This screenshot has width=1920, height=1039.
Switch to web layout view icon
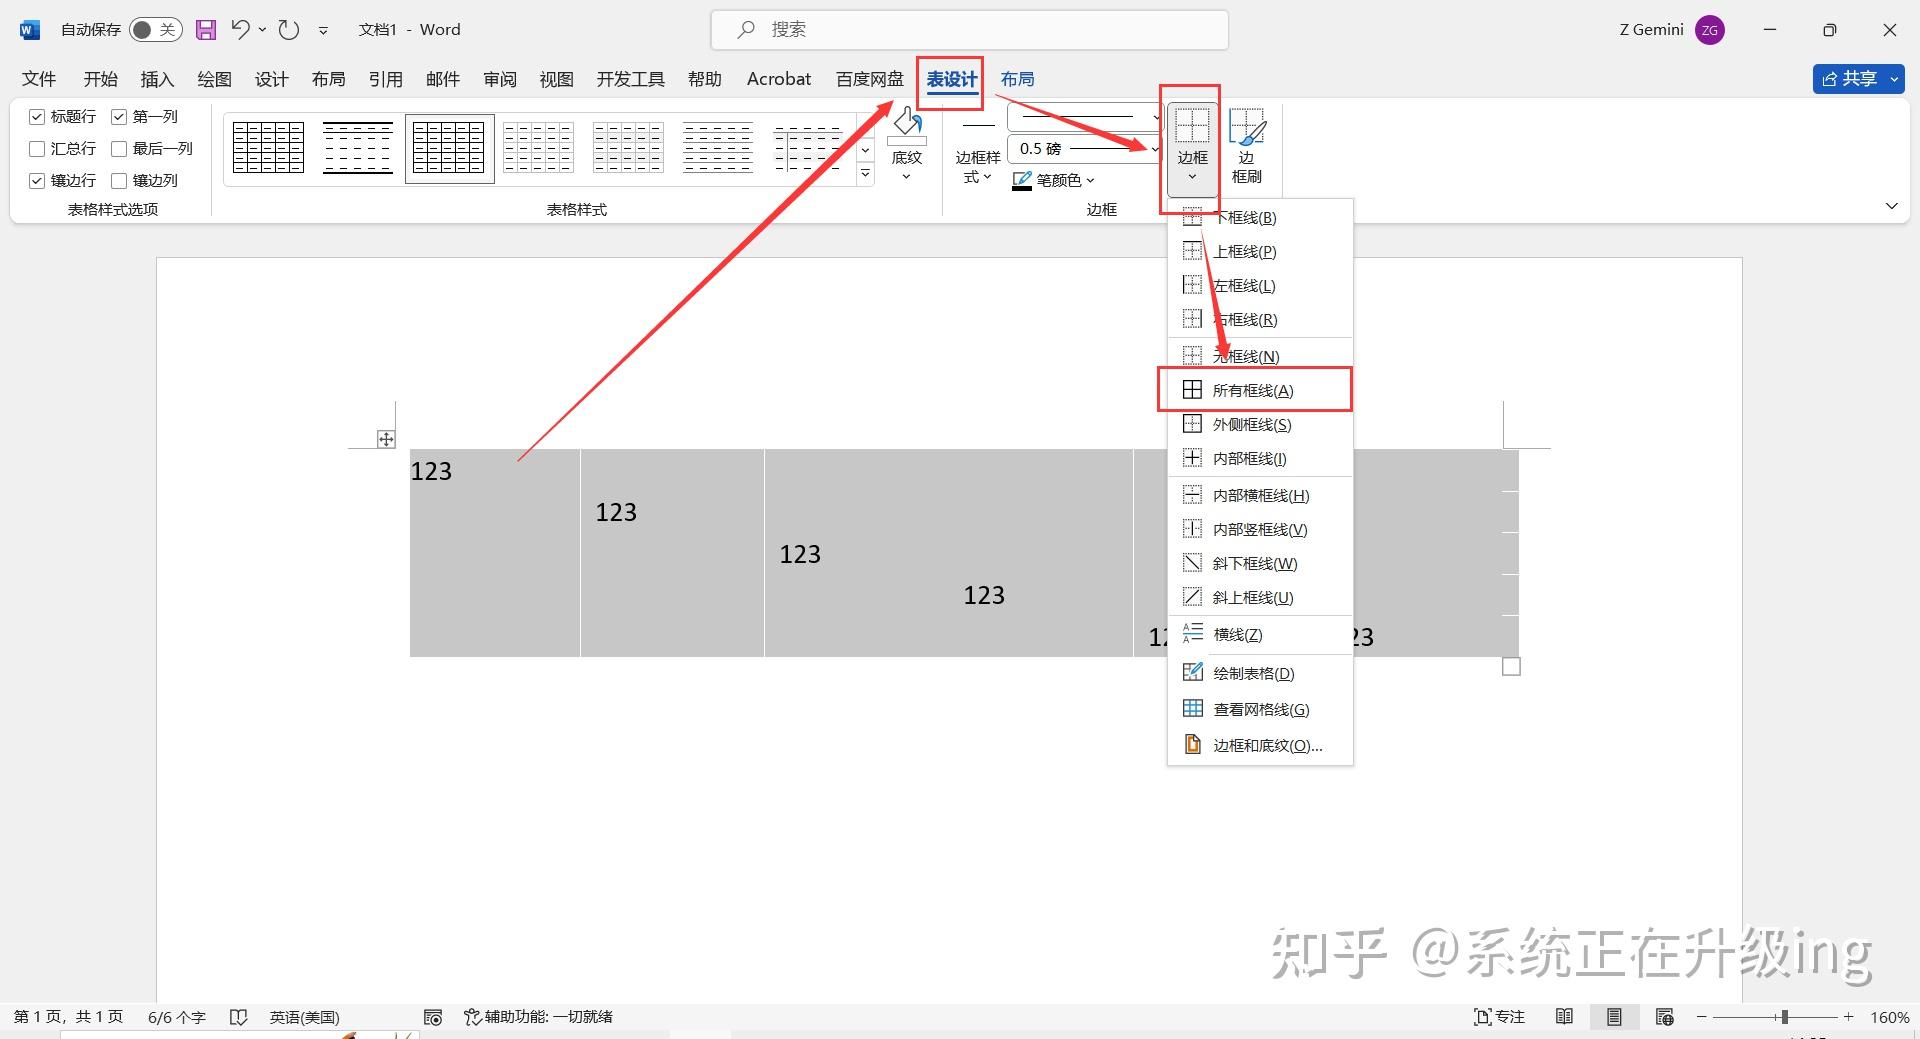pos(1665,1017)
